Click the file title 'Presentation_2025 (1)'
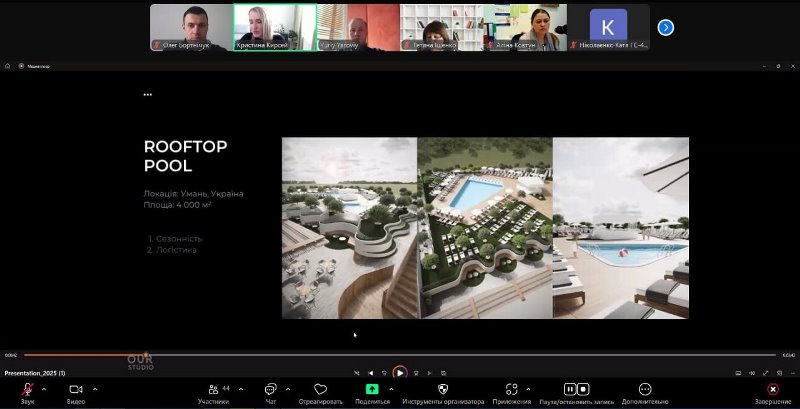The width and height of the screenshot is (800, 409). pyautogui.click(x=35, y=373)
